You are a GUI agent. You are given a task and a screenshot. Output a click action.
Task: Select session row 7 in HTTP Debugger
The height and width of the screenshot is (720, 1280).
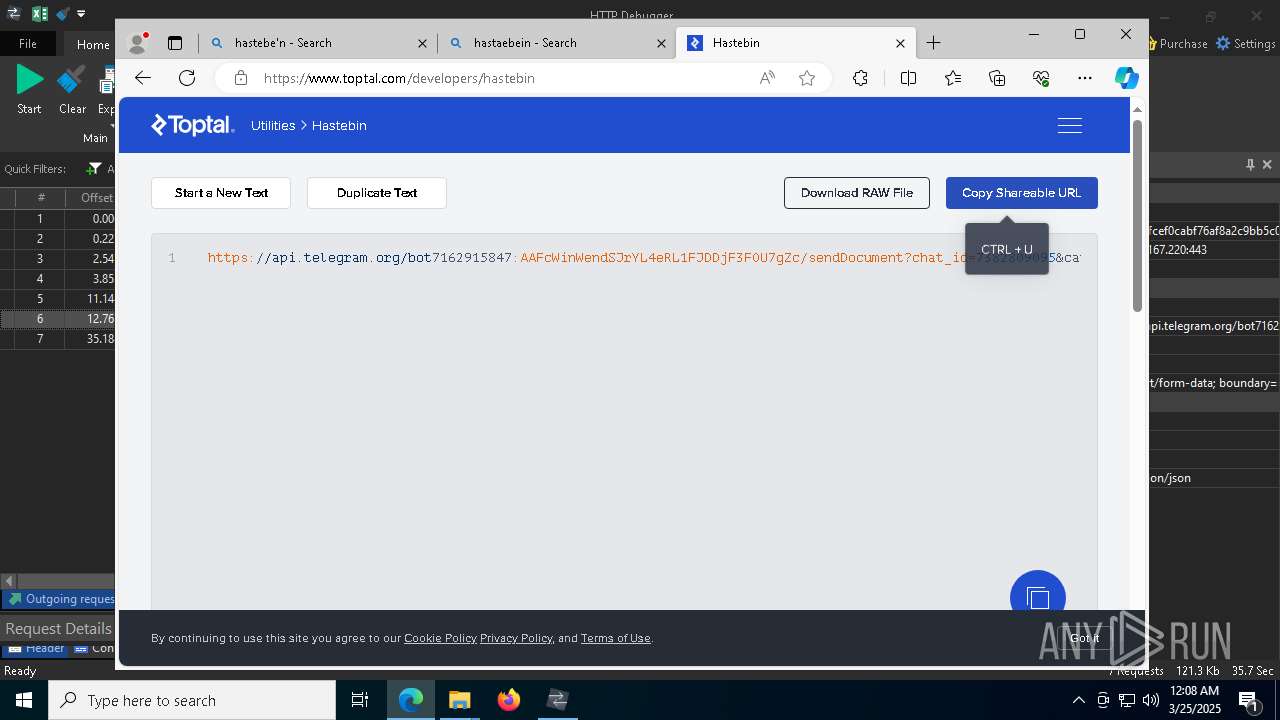[x=58, y=339]
